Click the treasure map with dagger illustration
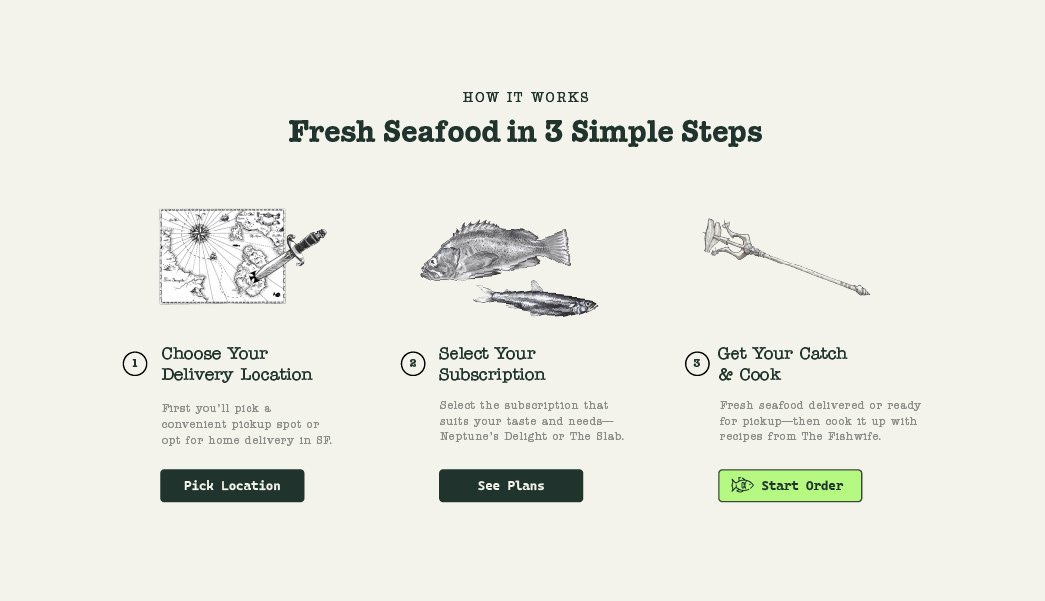The width and height of the screenshot is (1045, 601). [x=243, y=257]
